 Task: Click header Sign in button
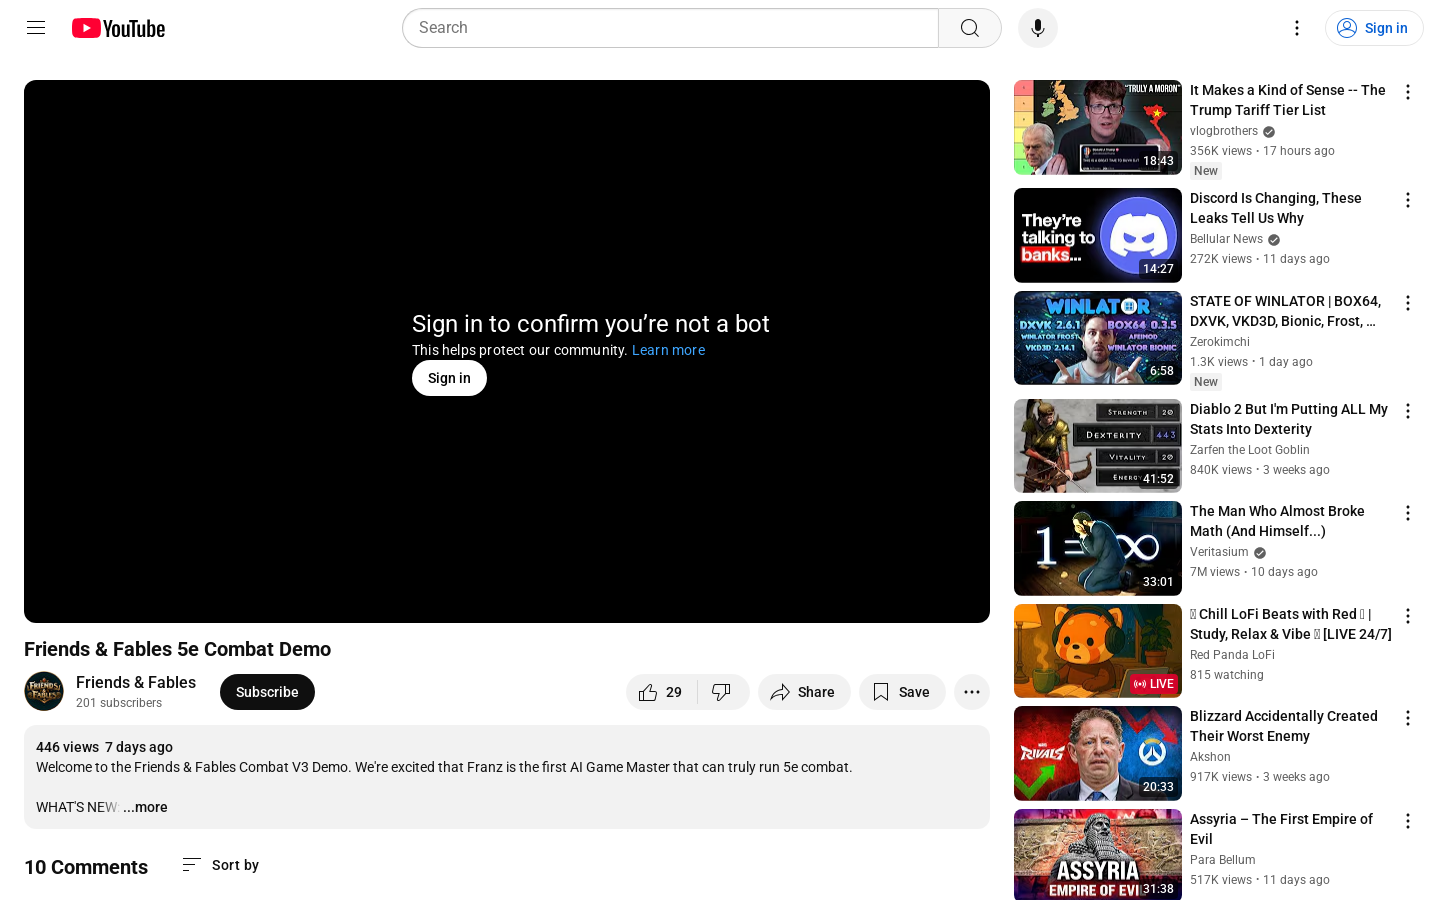pos(1374,28)
